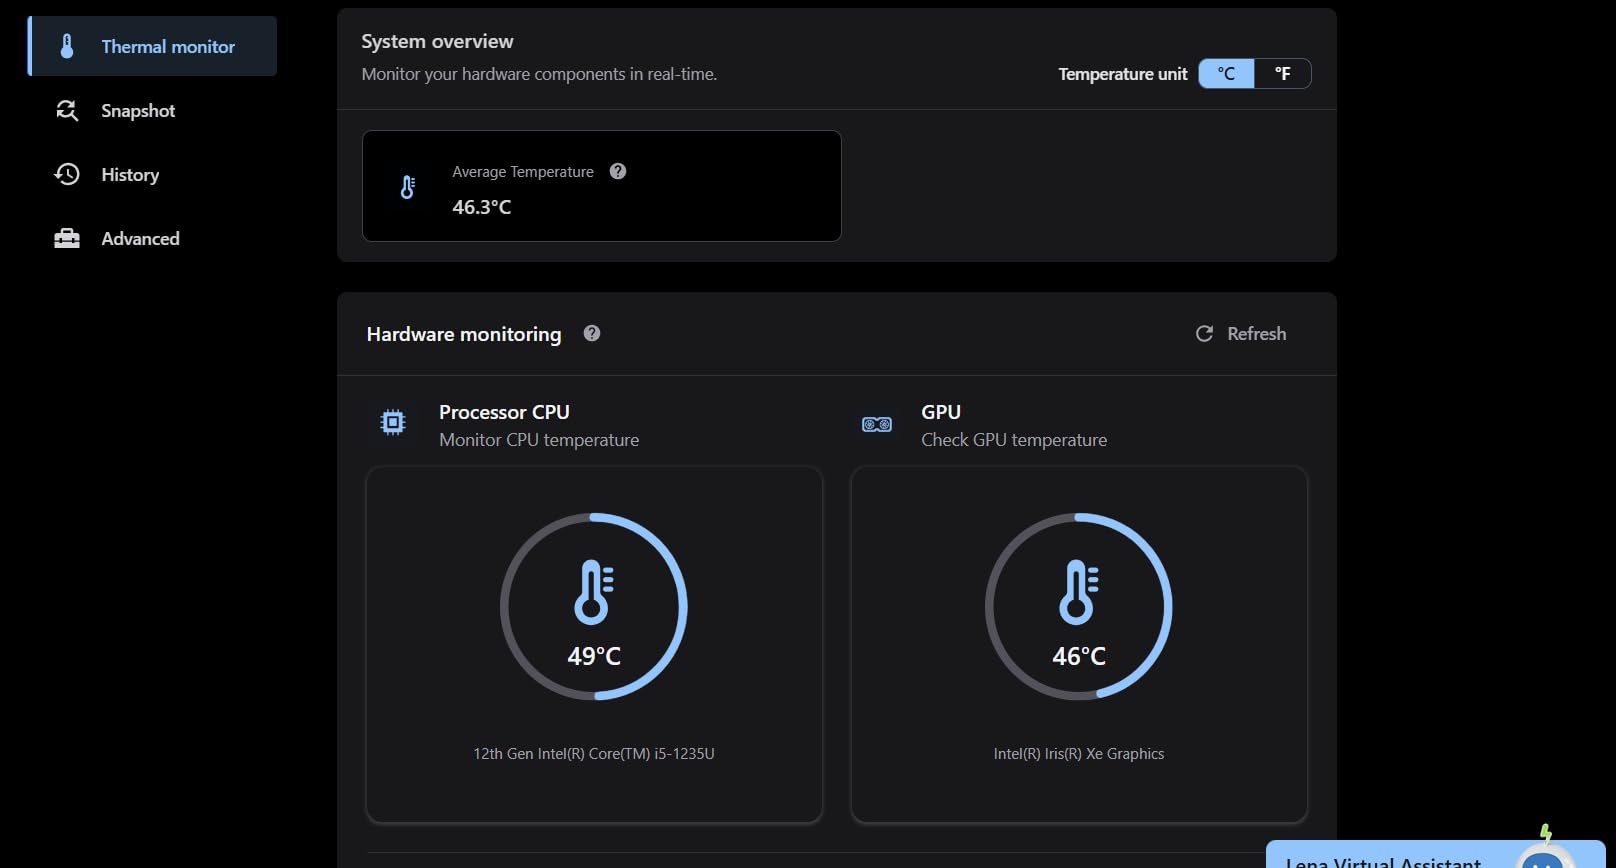
Task: Click the GPU heading
Action: (x=941, y=412)
